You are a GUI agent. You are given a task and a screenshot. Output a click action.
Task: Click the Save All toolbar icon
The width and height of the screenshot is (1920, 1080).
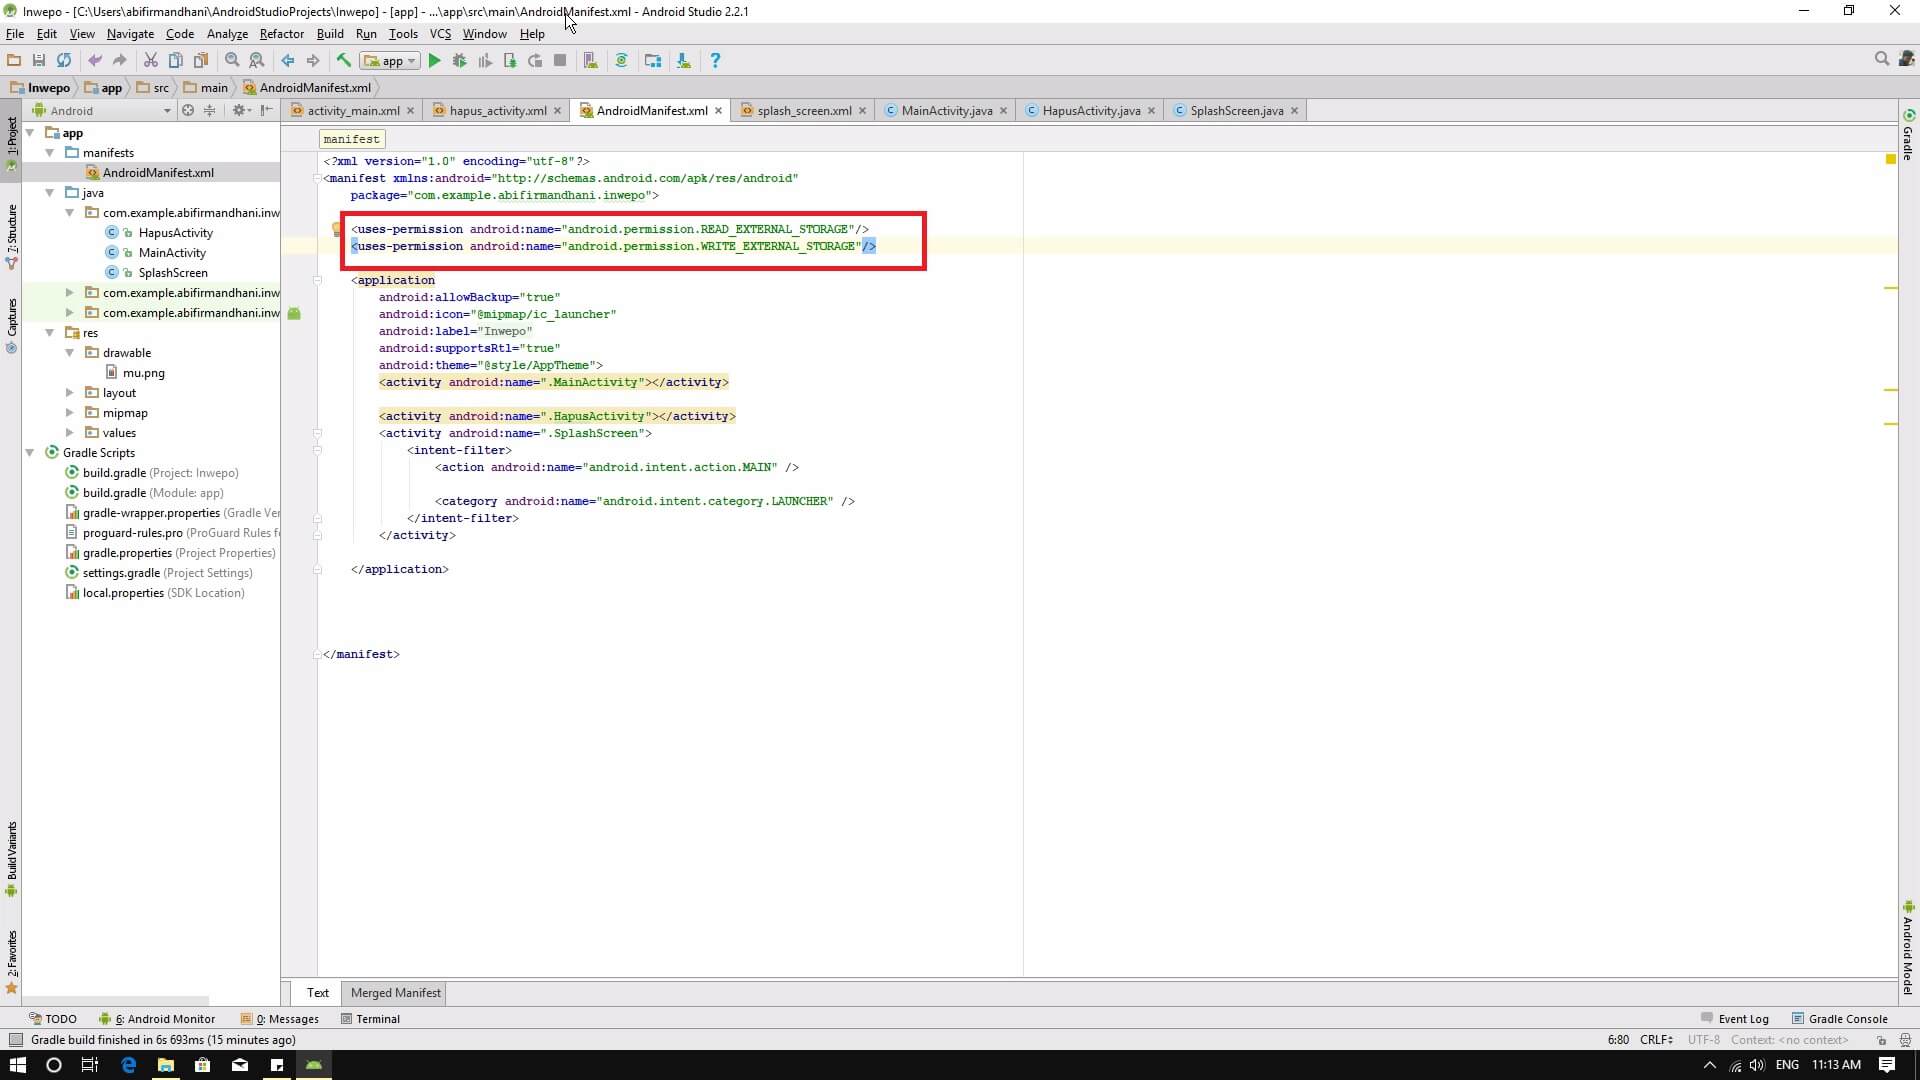click(39, 61)
